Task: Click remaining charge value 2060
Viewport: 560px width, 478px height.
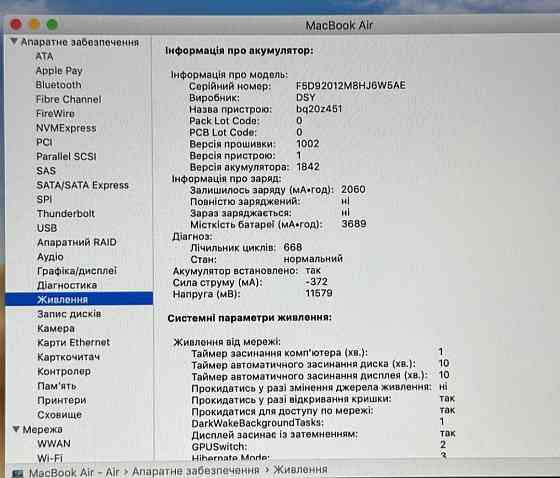Action: pyautogui.click(x=353, y=189)
